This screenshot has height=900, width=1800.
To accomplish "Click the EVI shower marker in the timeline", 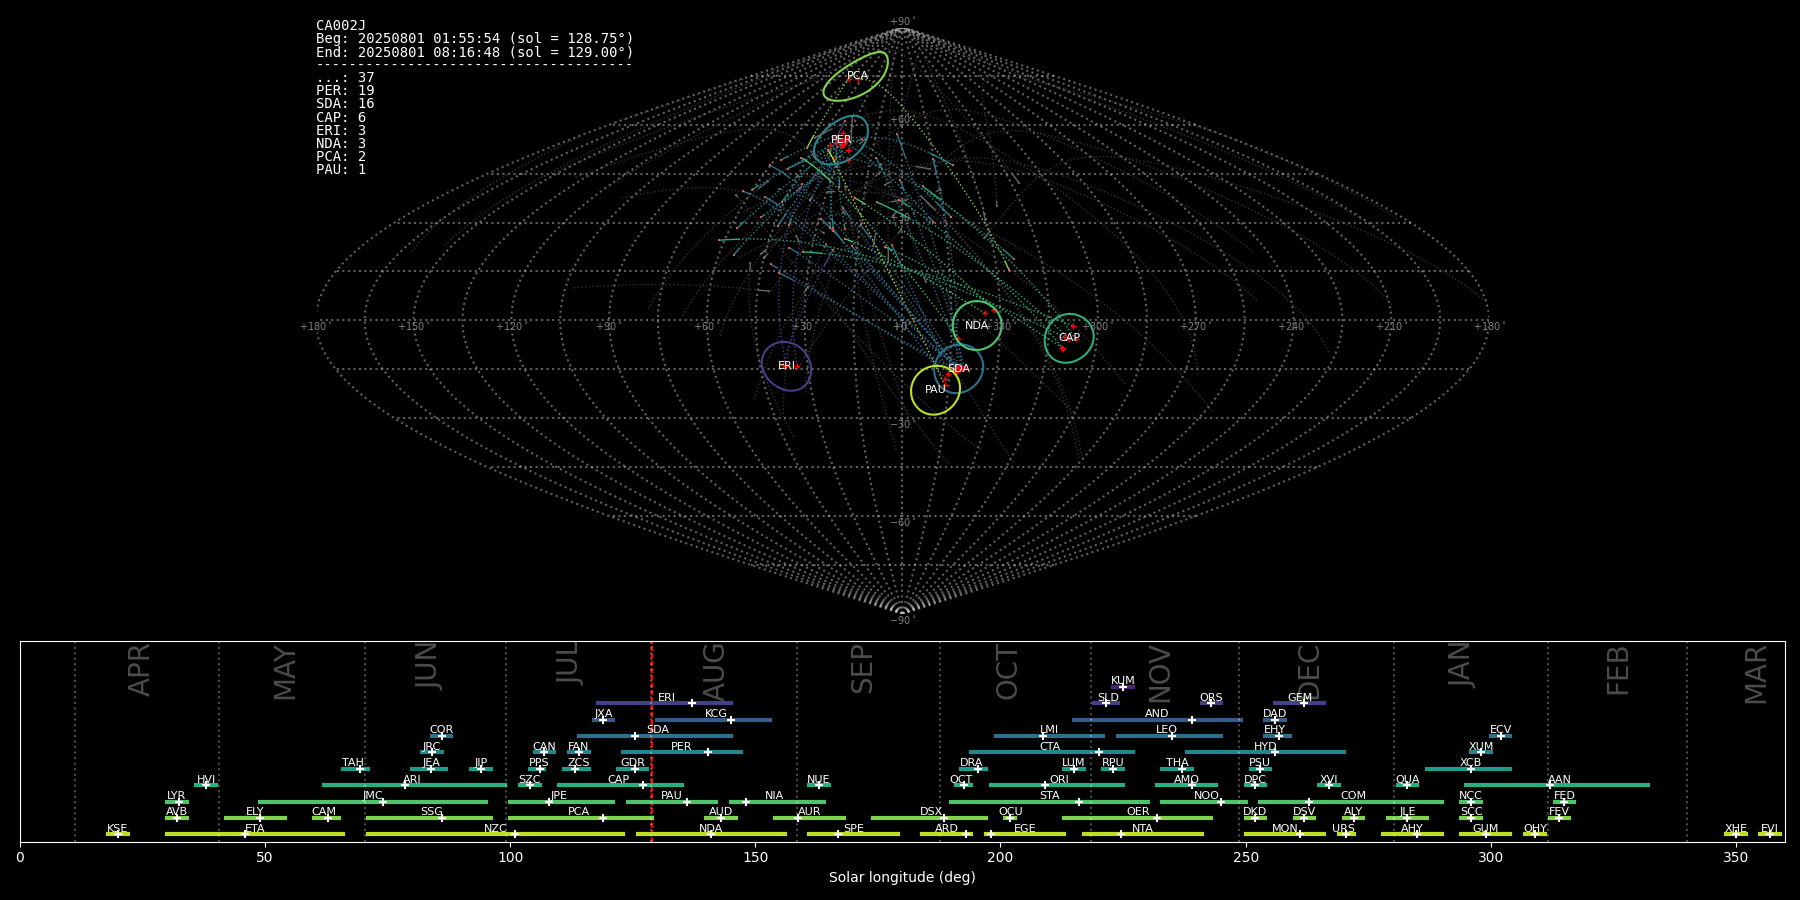I will coord(1770,834).
